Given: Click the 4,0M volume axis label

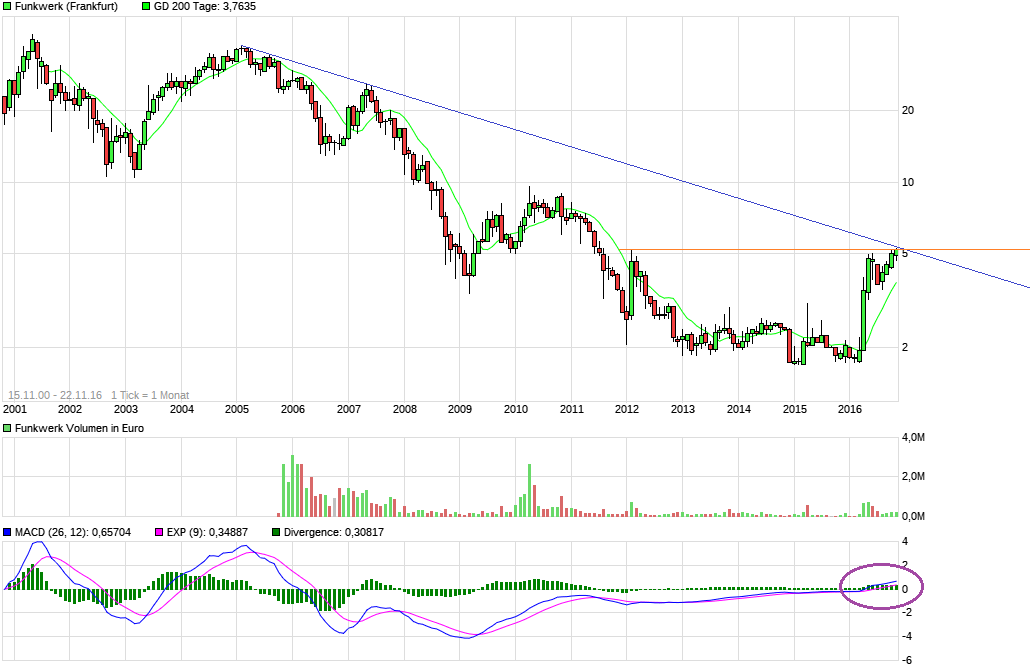Looking at the screenshot, I should (912, 438).
